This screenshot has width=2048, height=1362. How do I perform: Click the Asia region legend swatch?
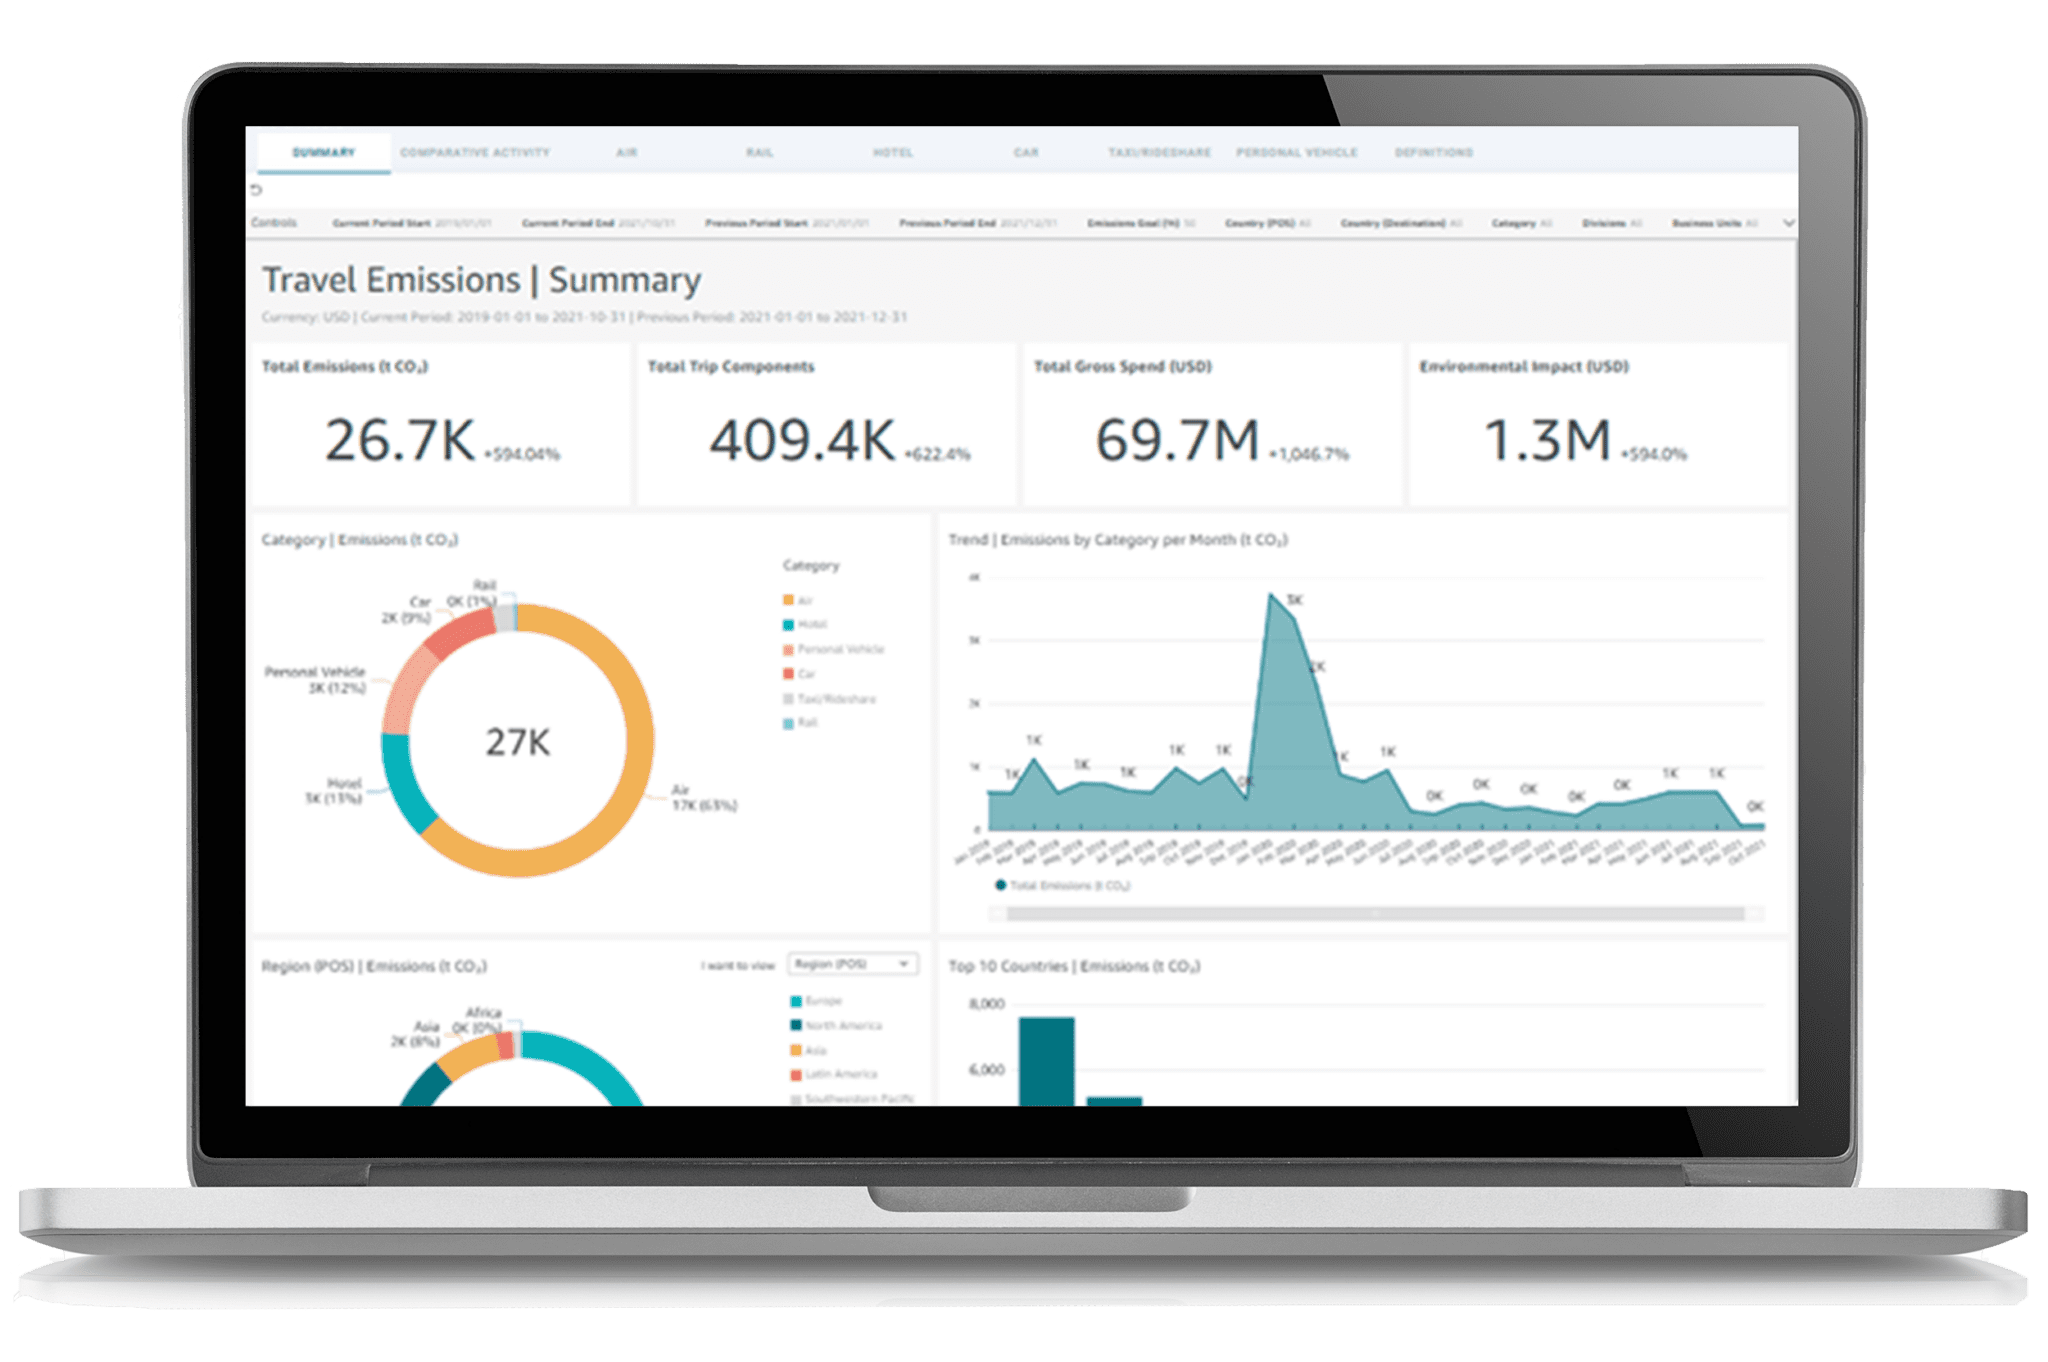point(796,1050)
